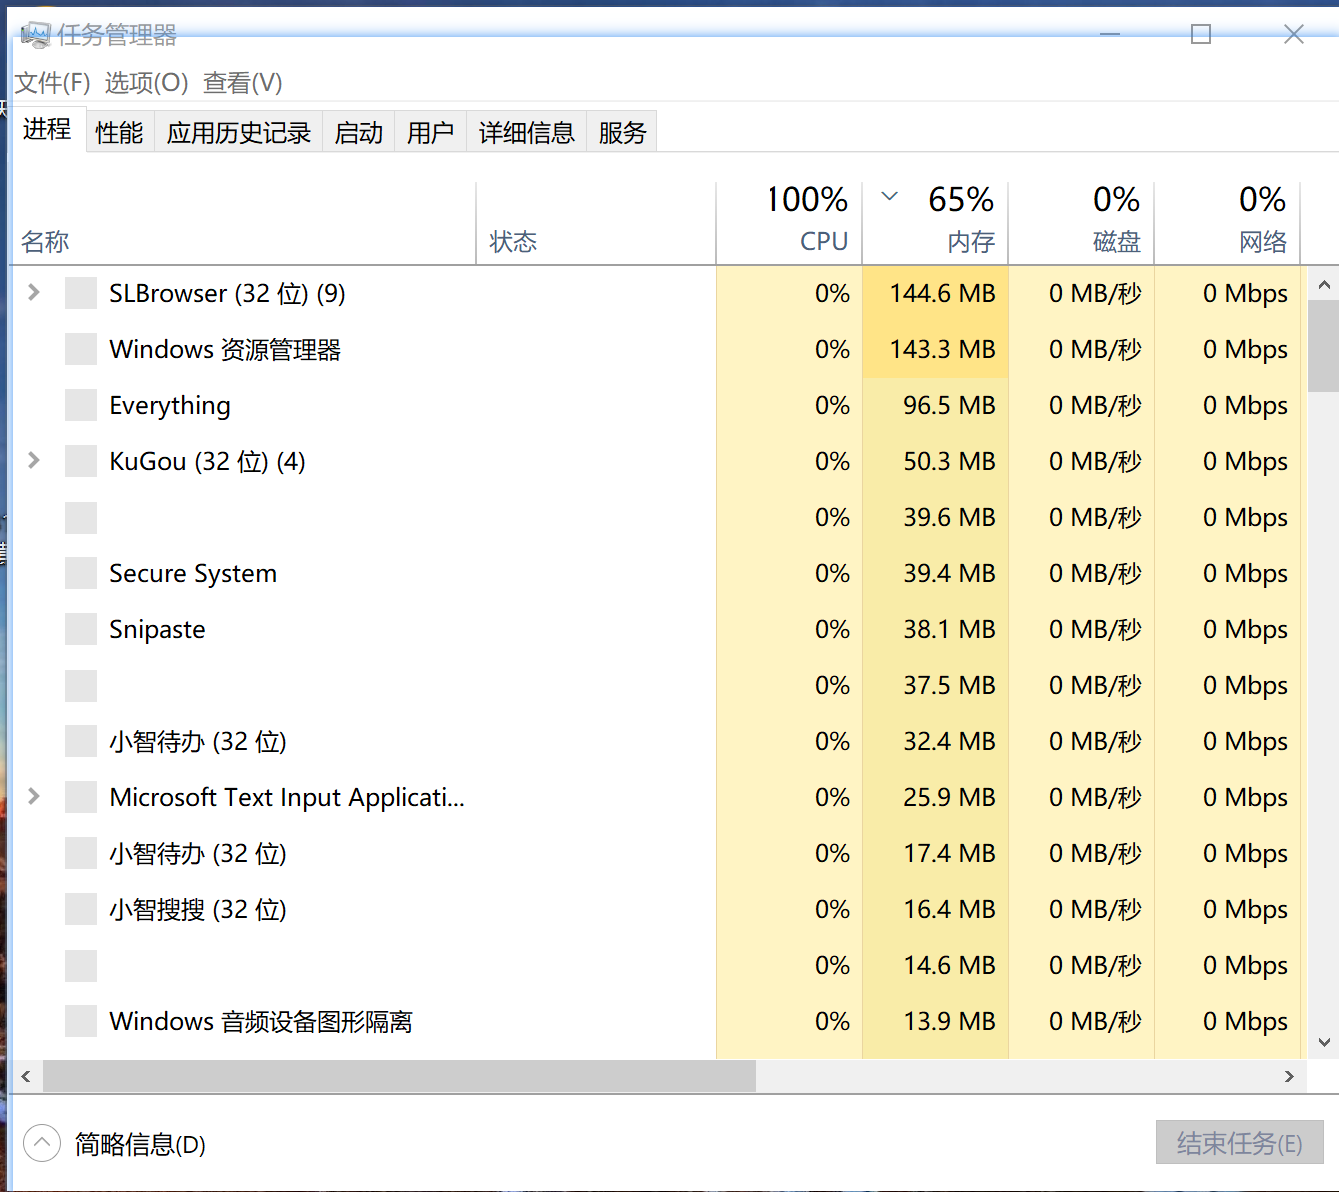The width and height of the screenshot is (1339, 1192).
Task: Click the 0% CPU value for Snipaste
Action: pos(832,629)
